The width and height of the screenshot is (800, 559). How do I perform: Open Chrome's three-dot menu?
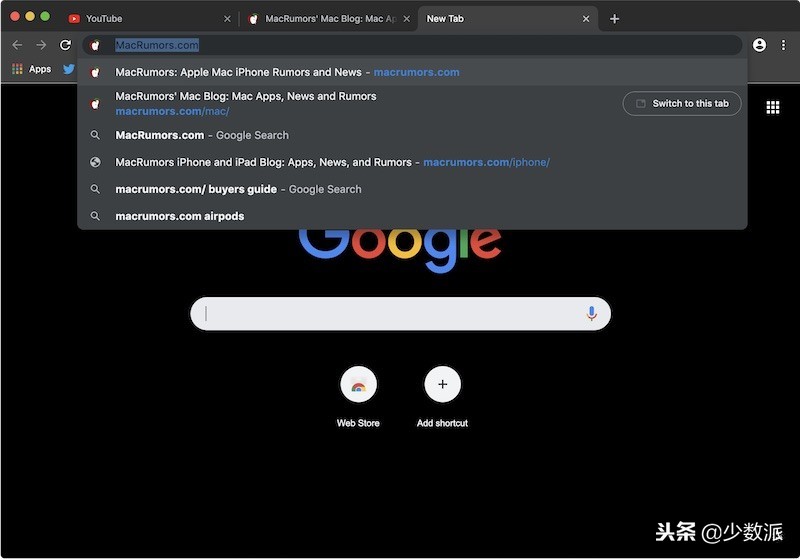pos(783,45)
